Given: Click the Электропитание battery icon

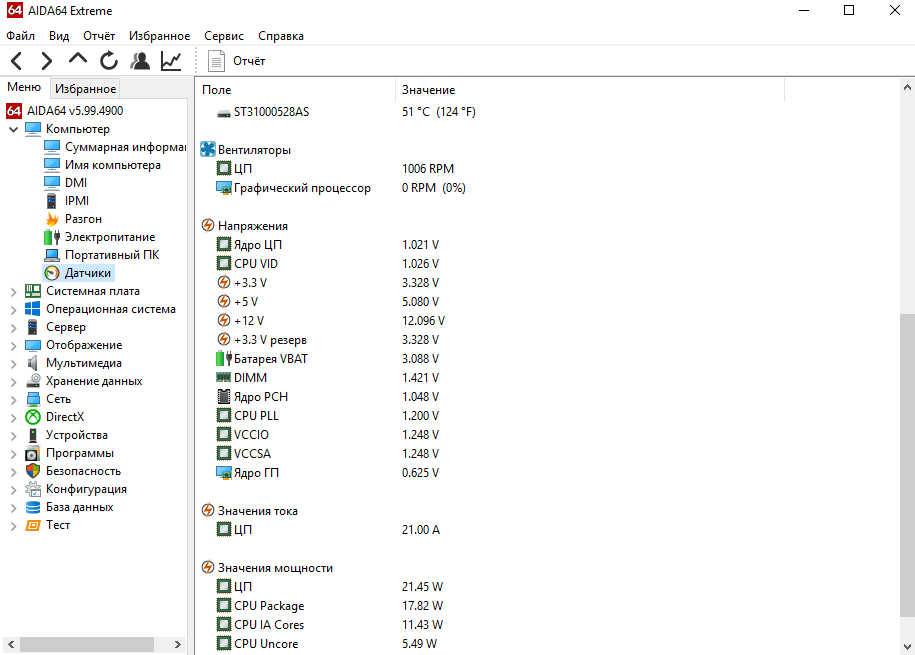Looking at the screenshot, I should pyautogui.click(x=52, y=237).
